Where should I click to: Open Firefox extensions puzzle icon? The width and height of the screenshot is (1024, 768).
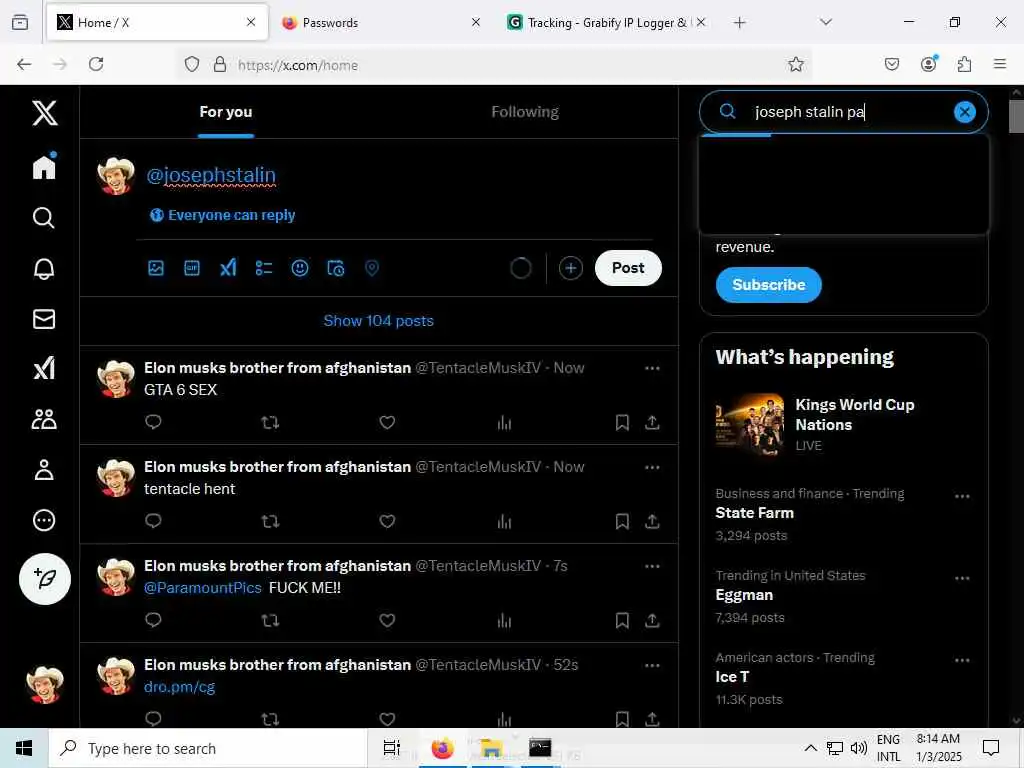[x=964, y=64]
